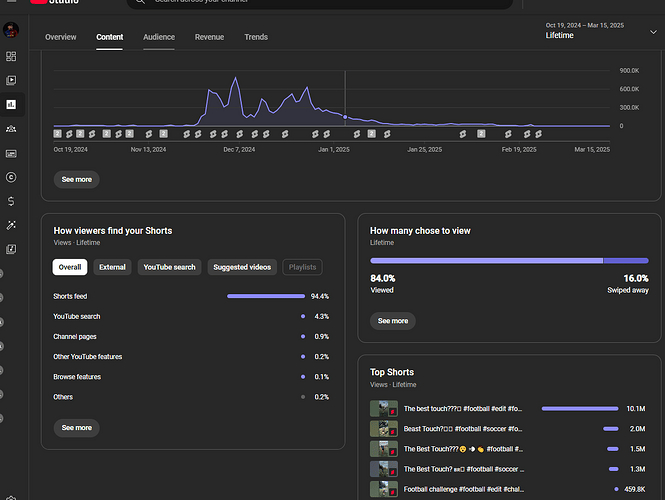665x500 pixels.
Task: Click first '2' video marker at Oct 19, 2024
Action: (x=58, y=134)
